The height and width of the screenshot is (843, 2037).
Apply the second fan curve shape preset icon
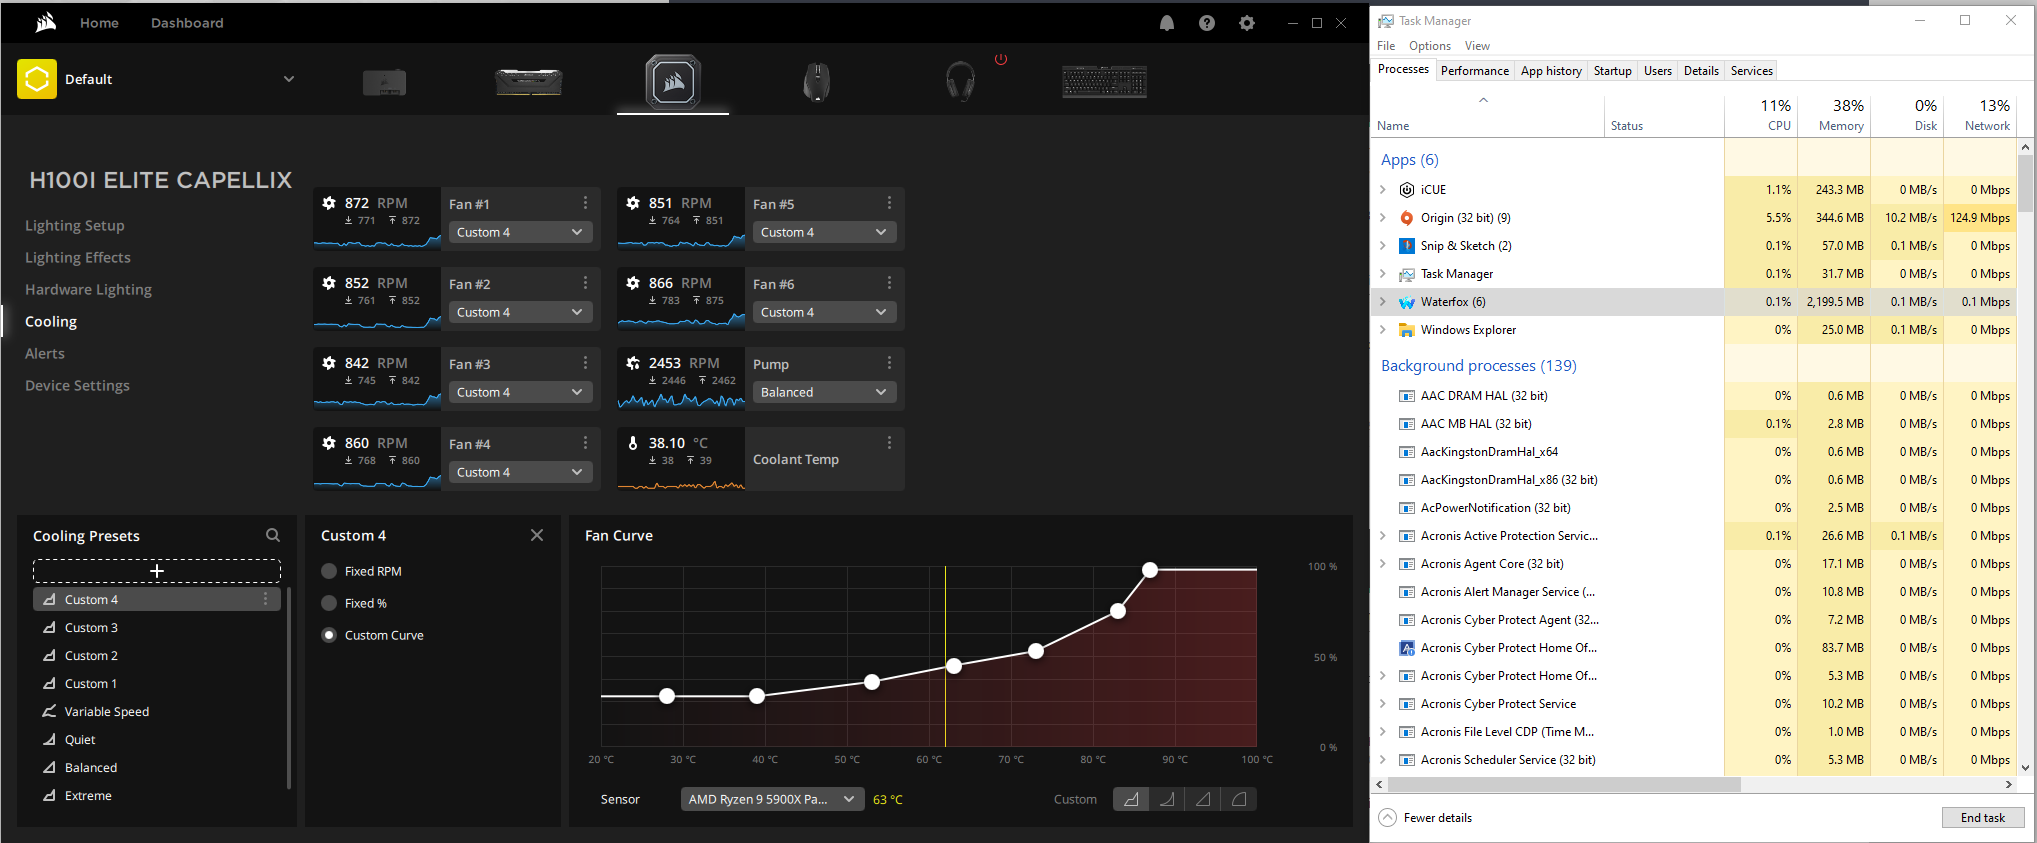click(x=1167, y=799)
